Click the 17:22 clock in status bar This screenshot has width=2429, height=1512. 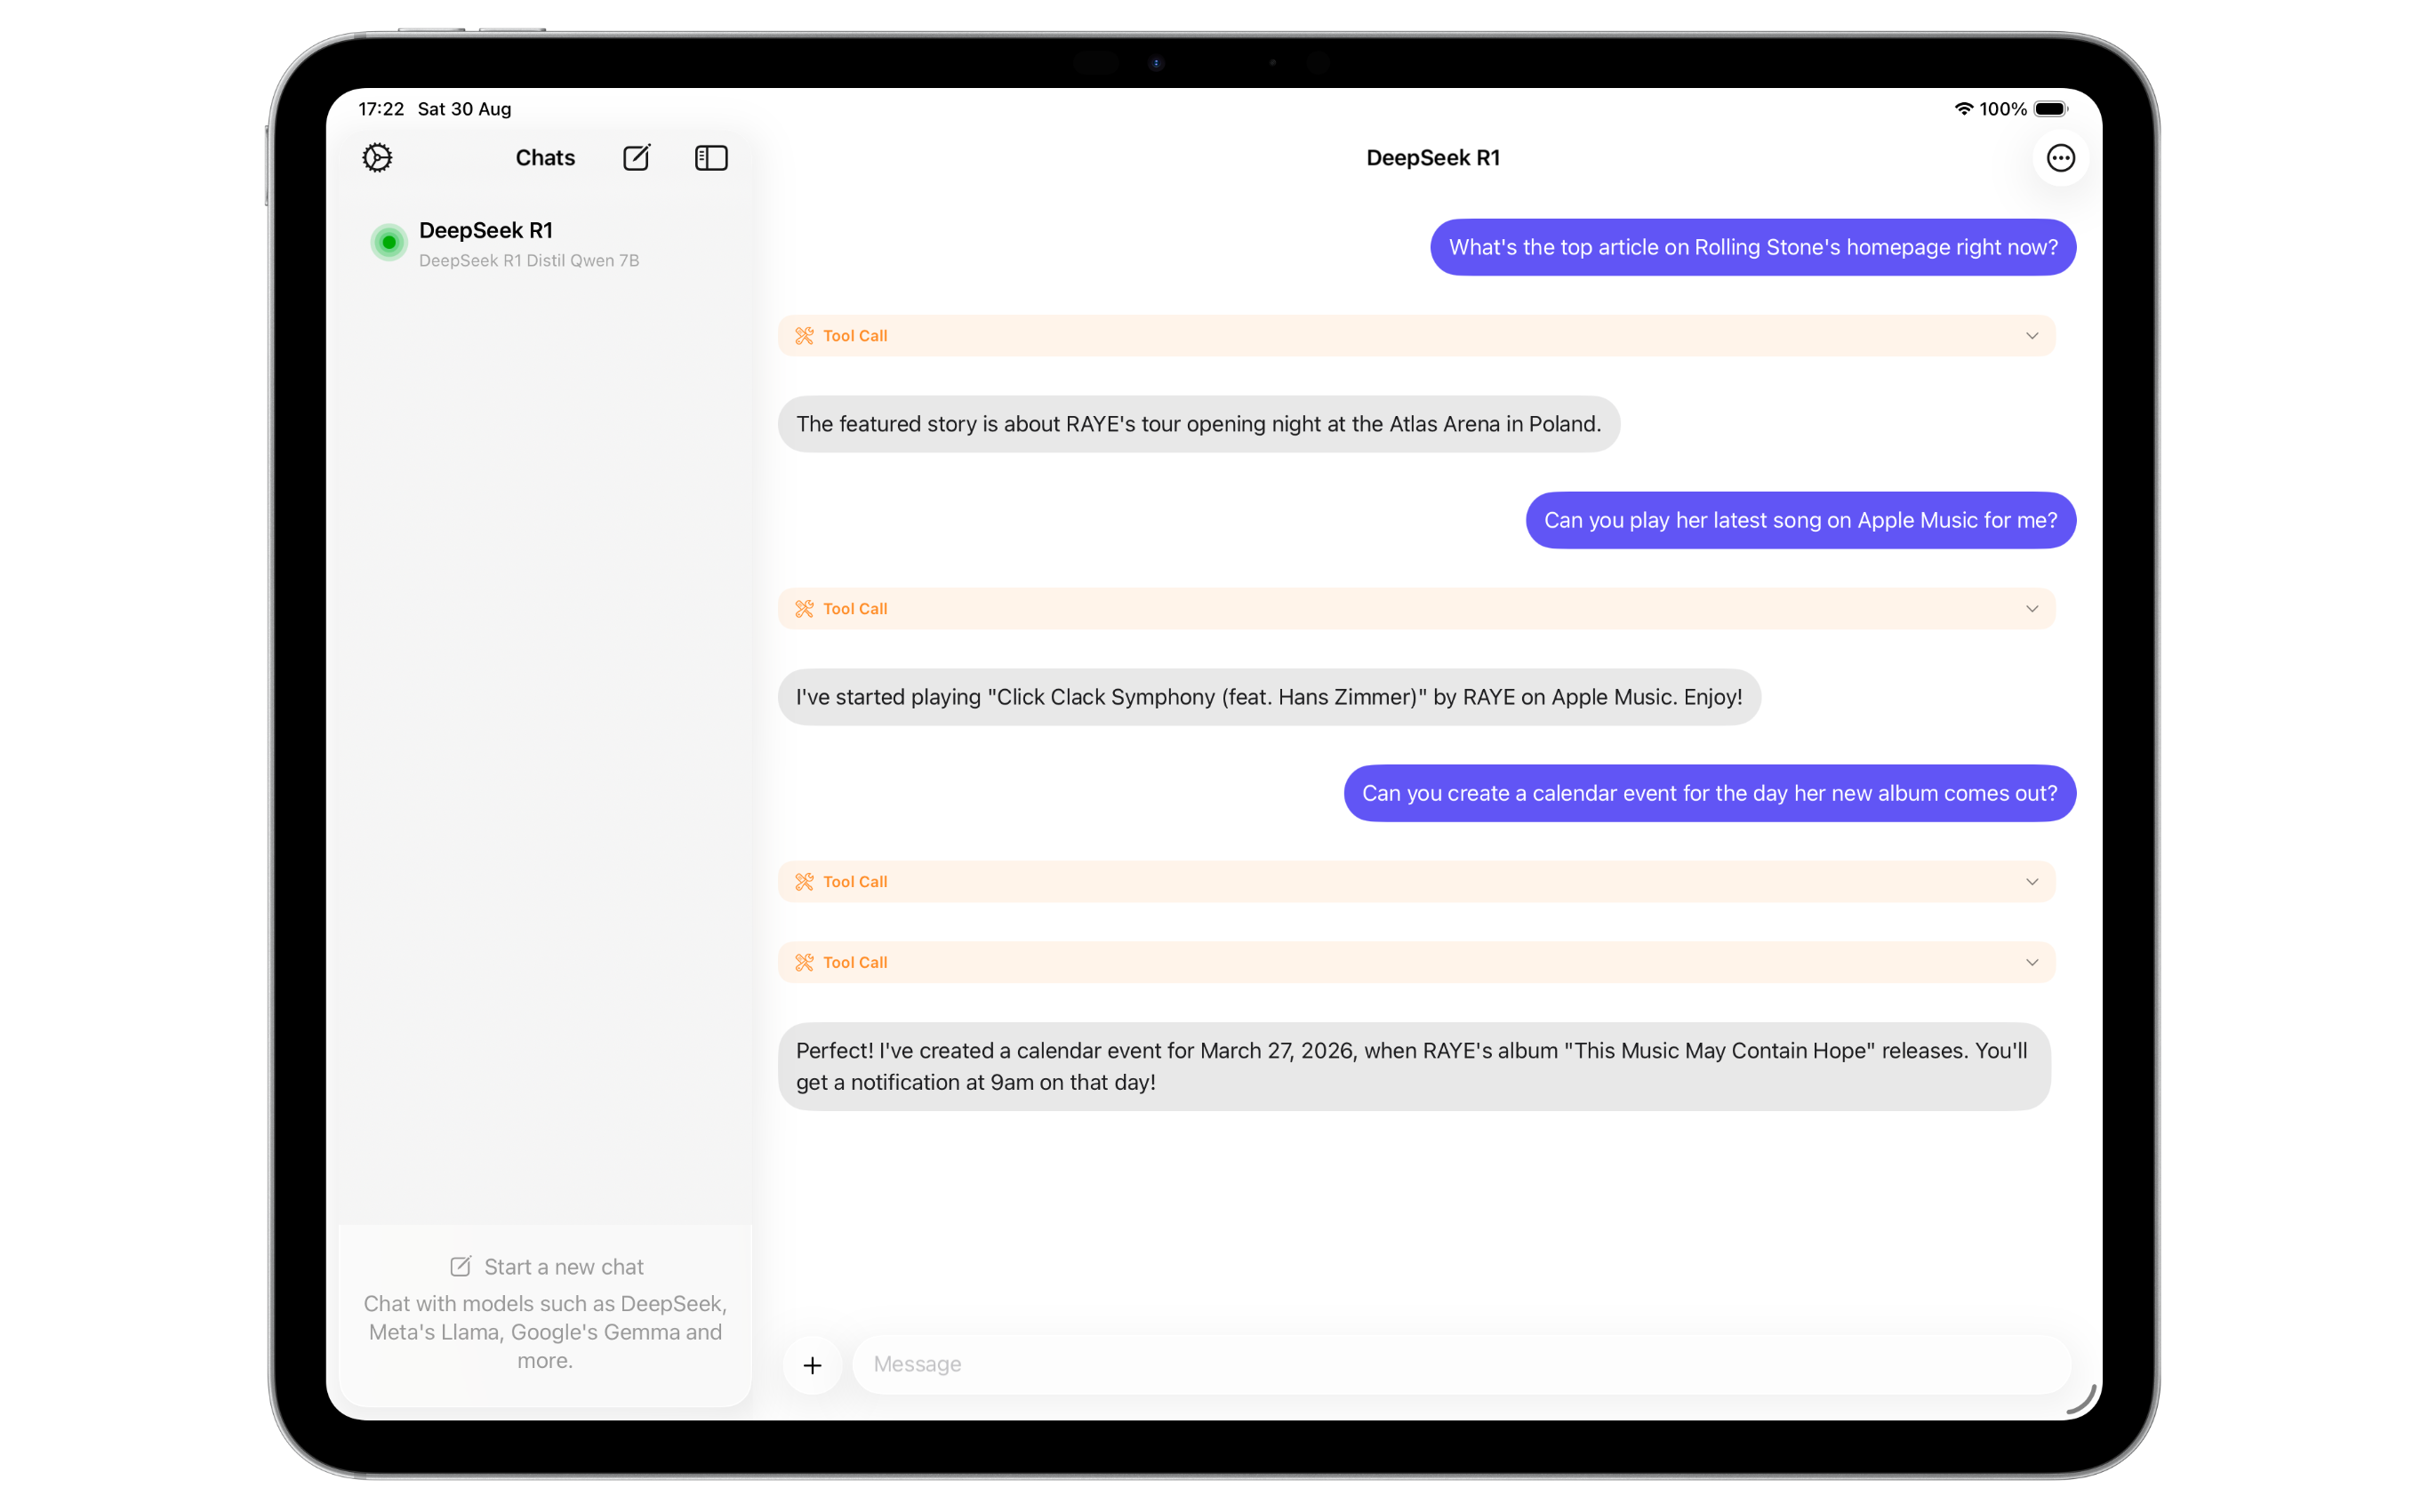click(x=381, y=109)
